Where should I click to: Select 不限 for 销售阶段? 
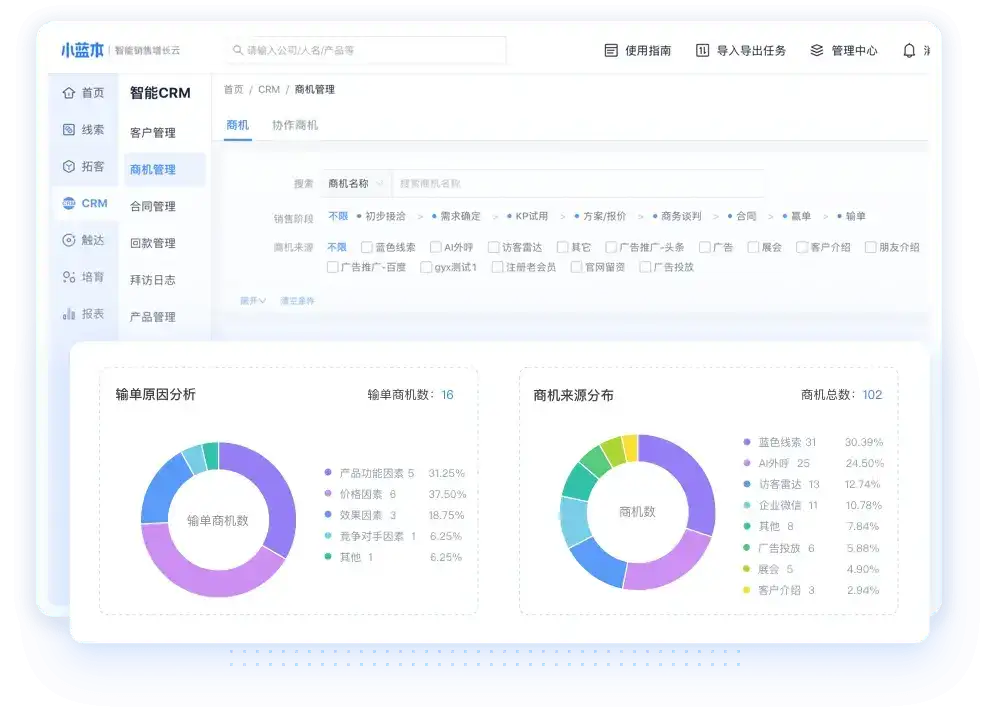(338, 216)
